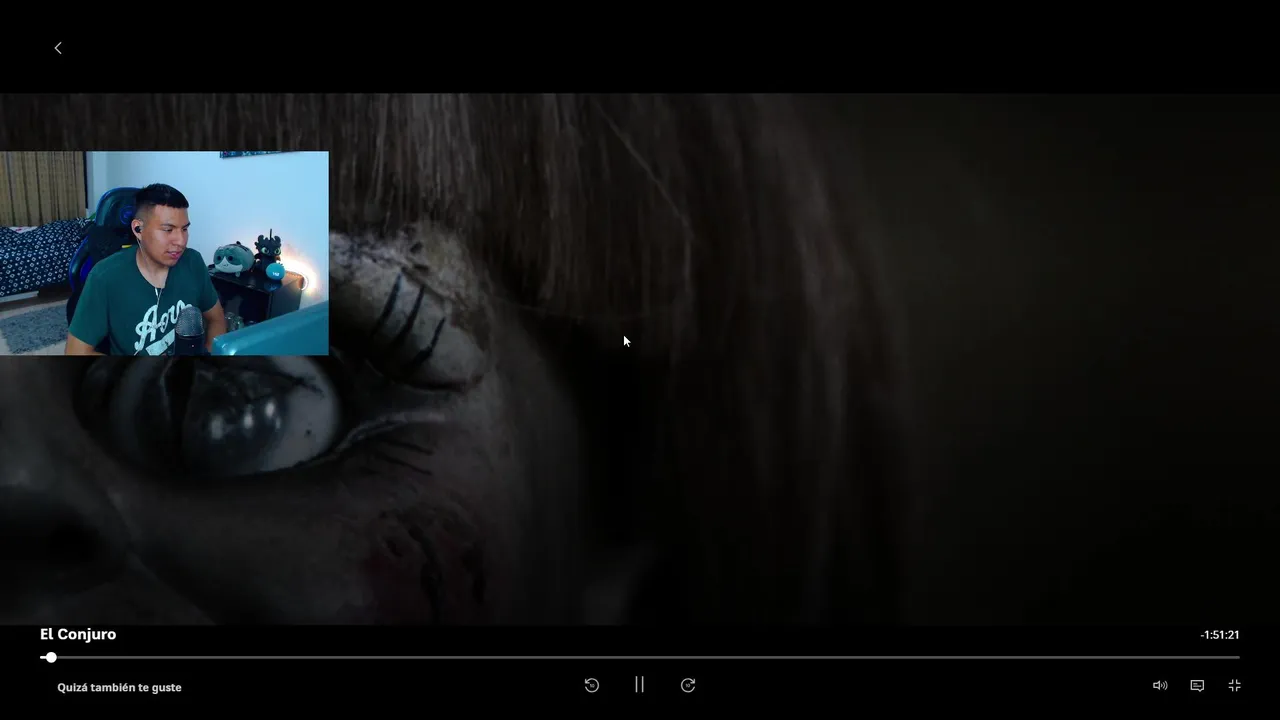This screenshot has width=1280, height=720.
Task: Click the remaining time -1:51:21
Action: tap(1220, 635)
